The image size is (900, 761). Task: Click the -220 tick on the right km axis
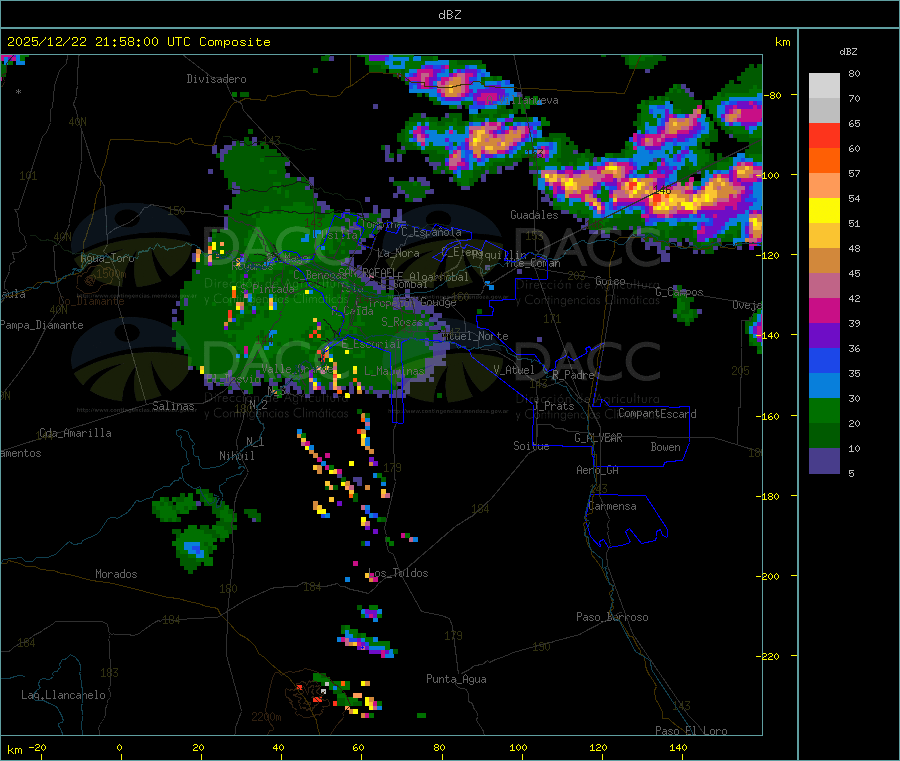click(x=767, y=656)
